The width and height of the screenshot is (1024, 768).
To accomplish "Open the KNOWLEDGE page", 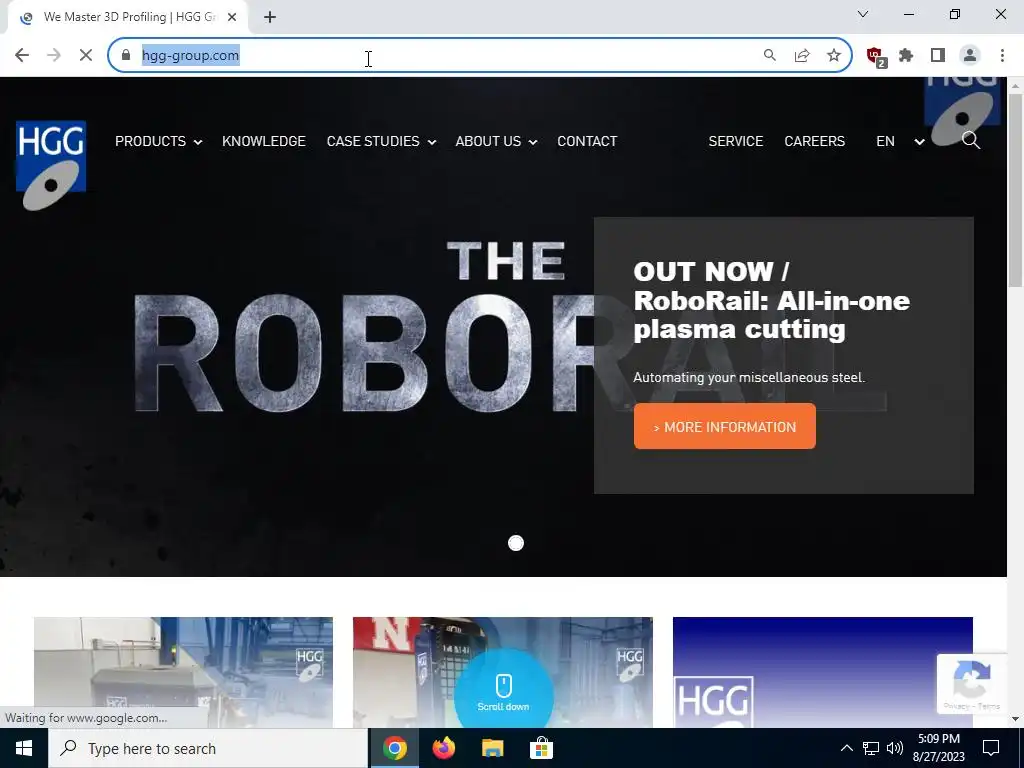I will 264,141.
